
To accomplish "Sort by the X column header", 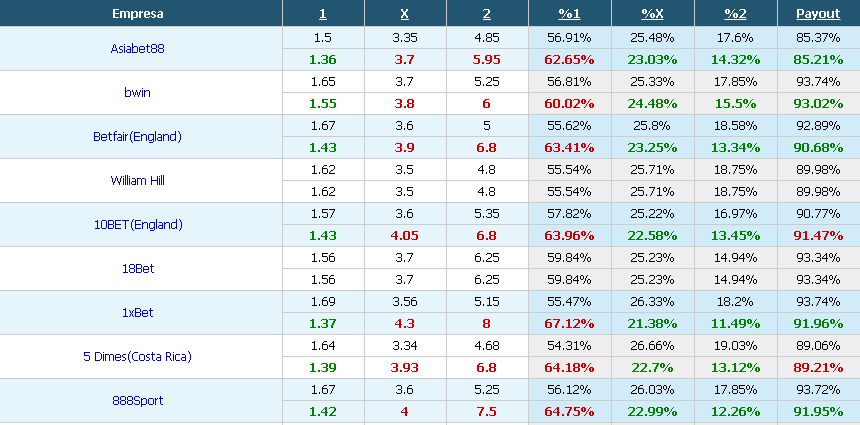I will point(404,14).
